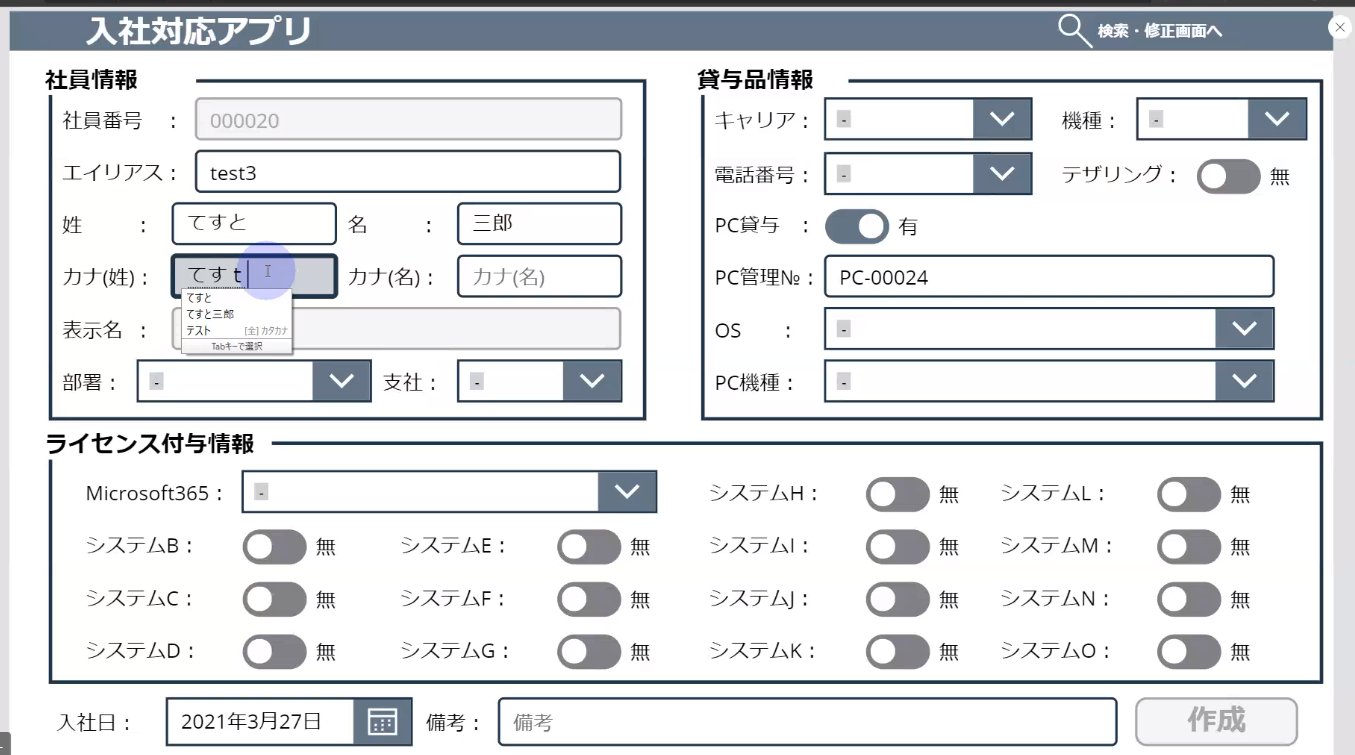Image resolution: width=1355 pixels, height=755 pixels.
Task: Click the 貸与品情報 section heading
Action: point(756,80)
